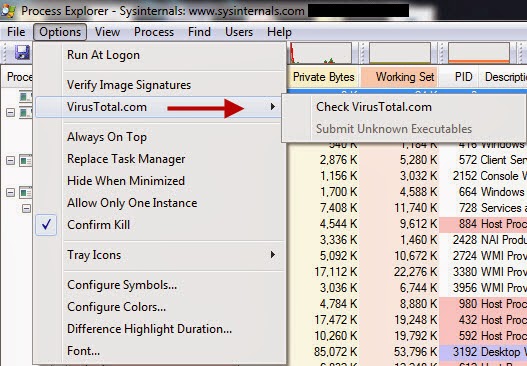This screenshot has height=366, width=527.
Task: Open the View menu
Action: [x=107, y=32]
